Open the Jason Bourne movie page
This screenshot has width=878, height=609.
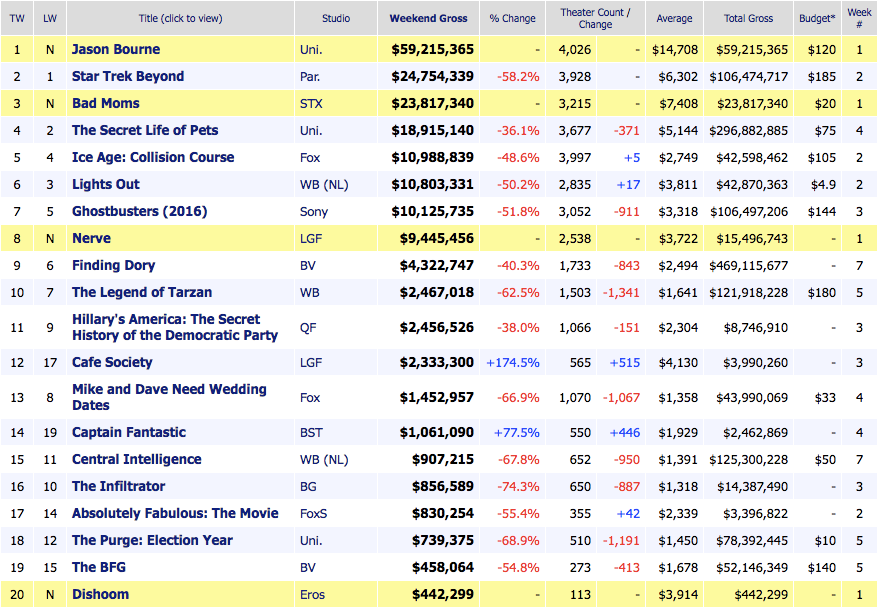[116, 49]
